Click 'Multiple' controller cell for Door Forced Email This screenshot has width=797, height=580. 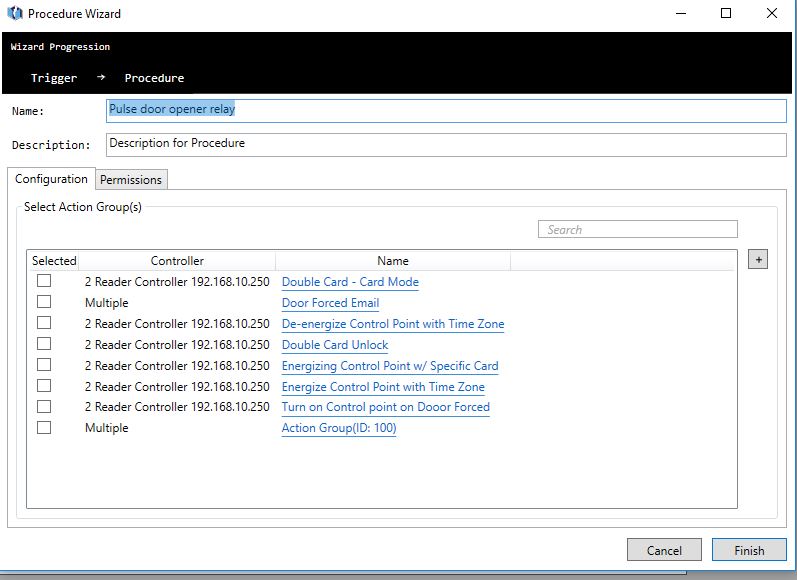pos(107,303)
